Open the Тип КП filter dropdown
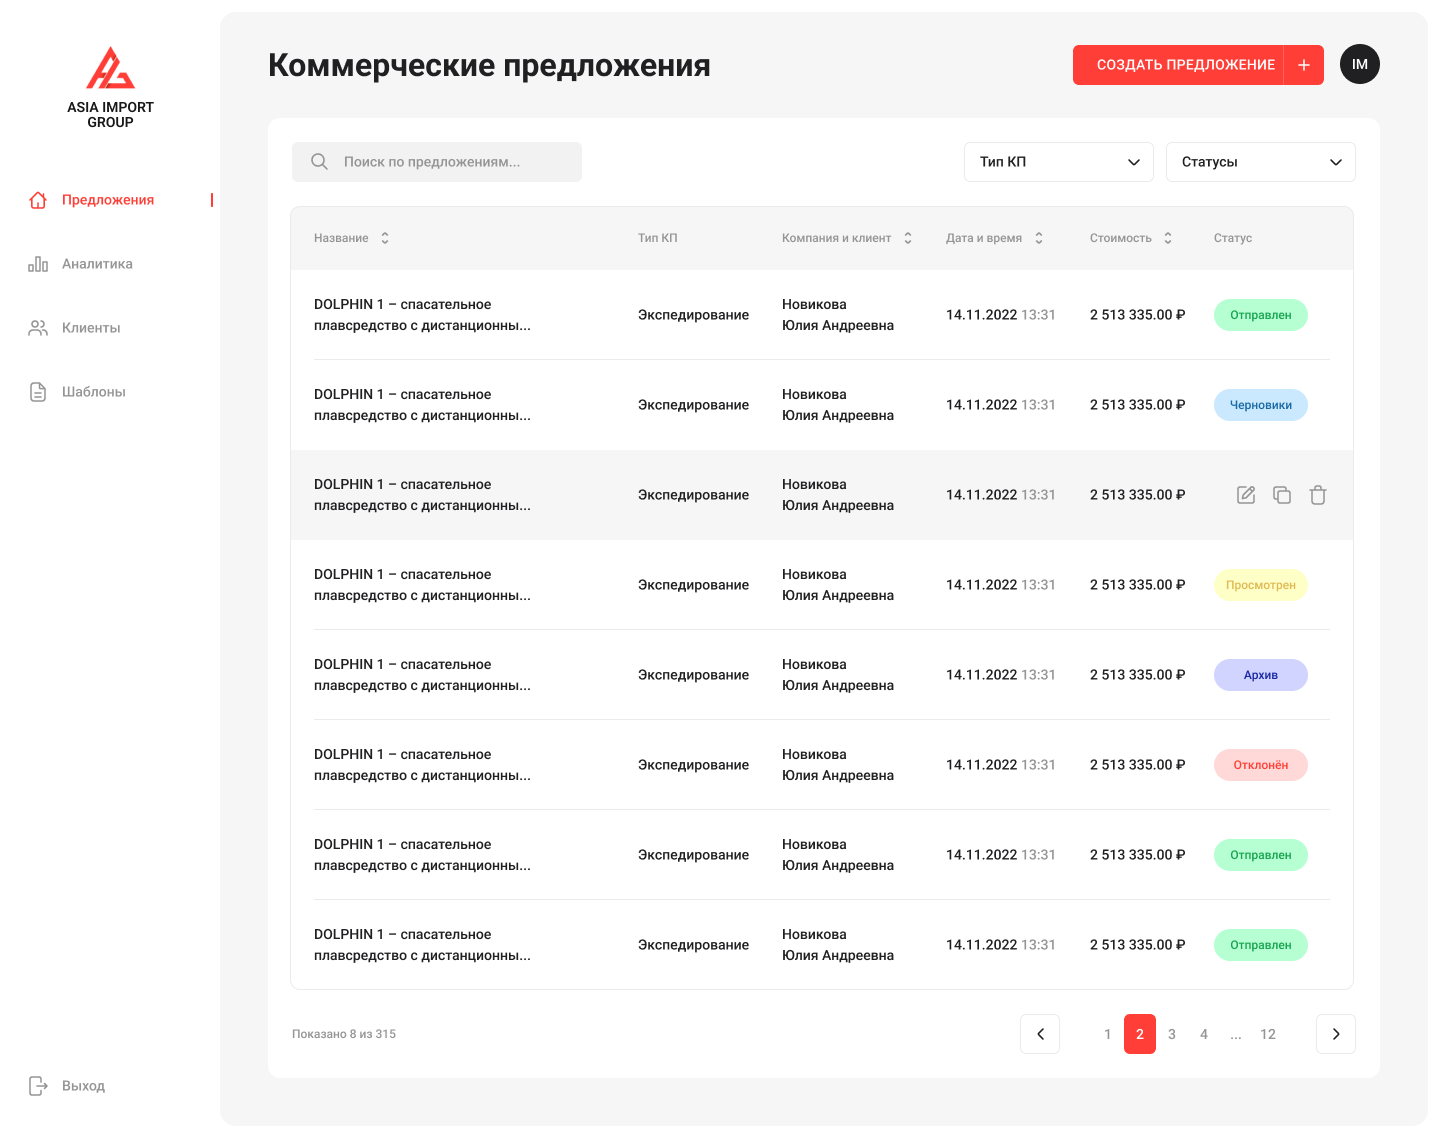Image resolution: width=1440 pixels, height=1138 pixels. click(x=1059, y=162)
